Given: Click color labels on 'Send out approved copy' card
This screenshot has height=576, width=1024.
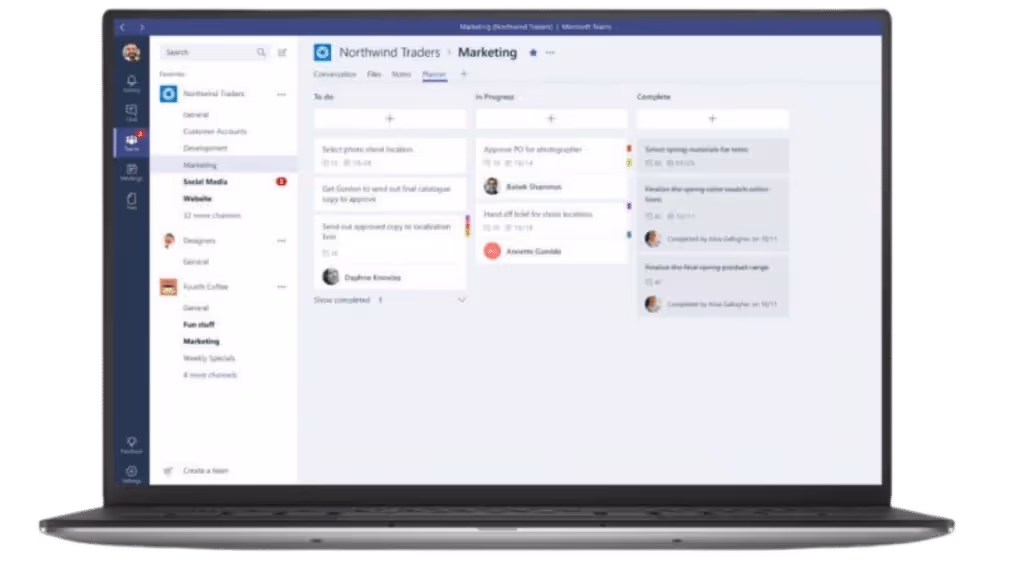Looking at the screenshot, I should click(468, 226).
